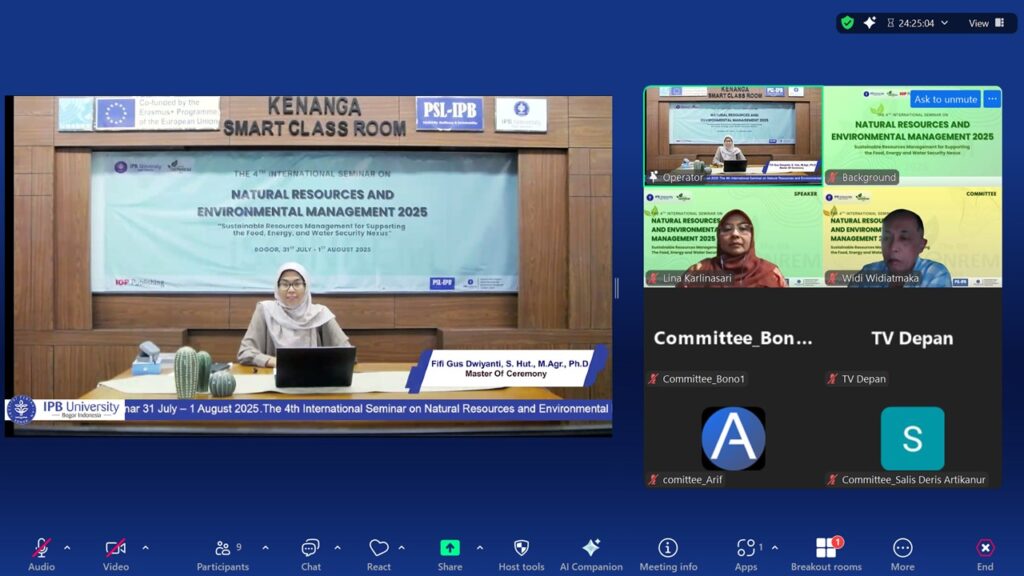
Task: Click the Ask to unmute button
Action: [945, 99]
